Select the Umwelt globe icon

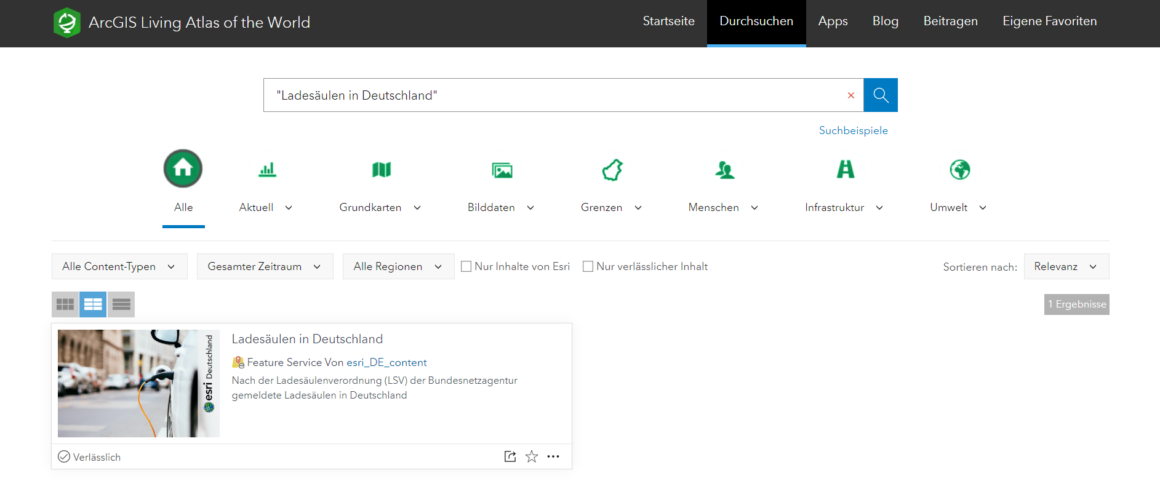coord(960,170)
